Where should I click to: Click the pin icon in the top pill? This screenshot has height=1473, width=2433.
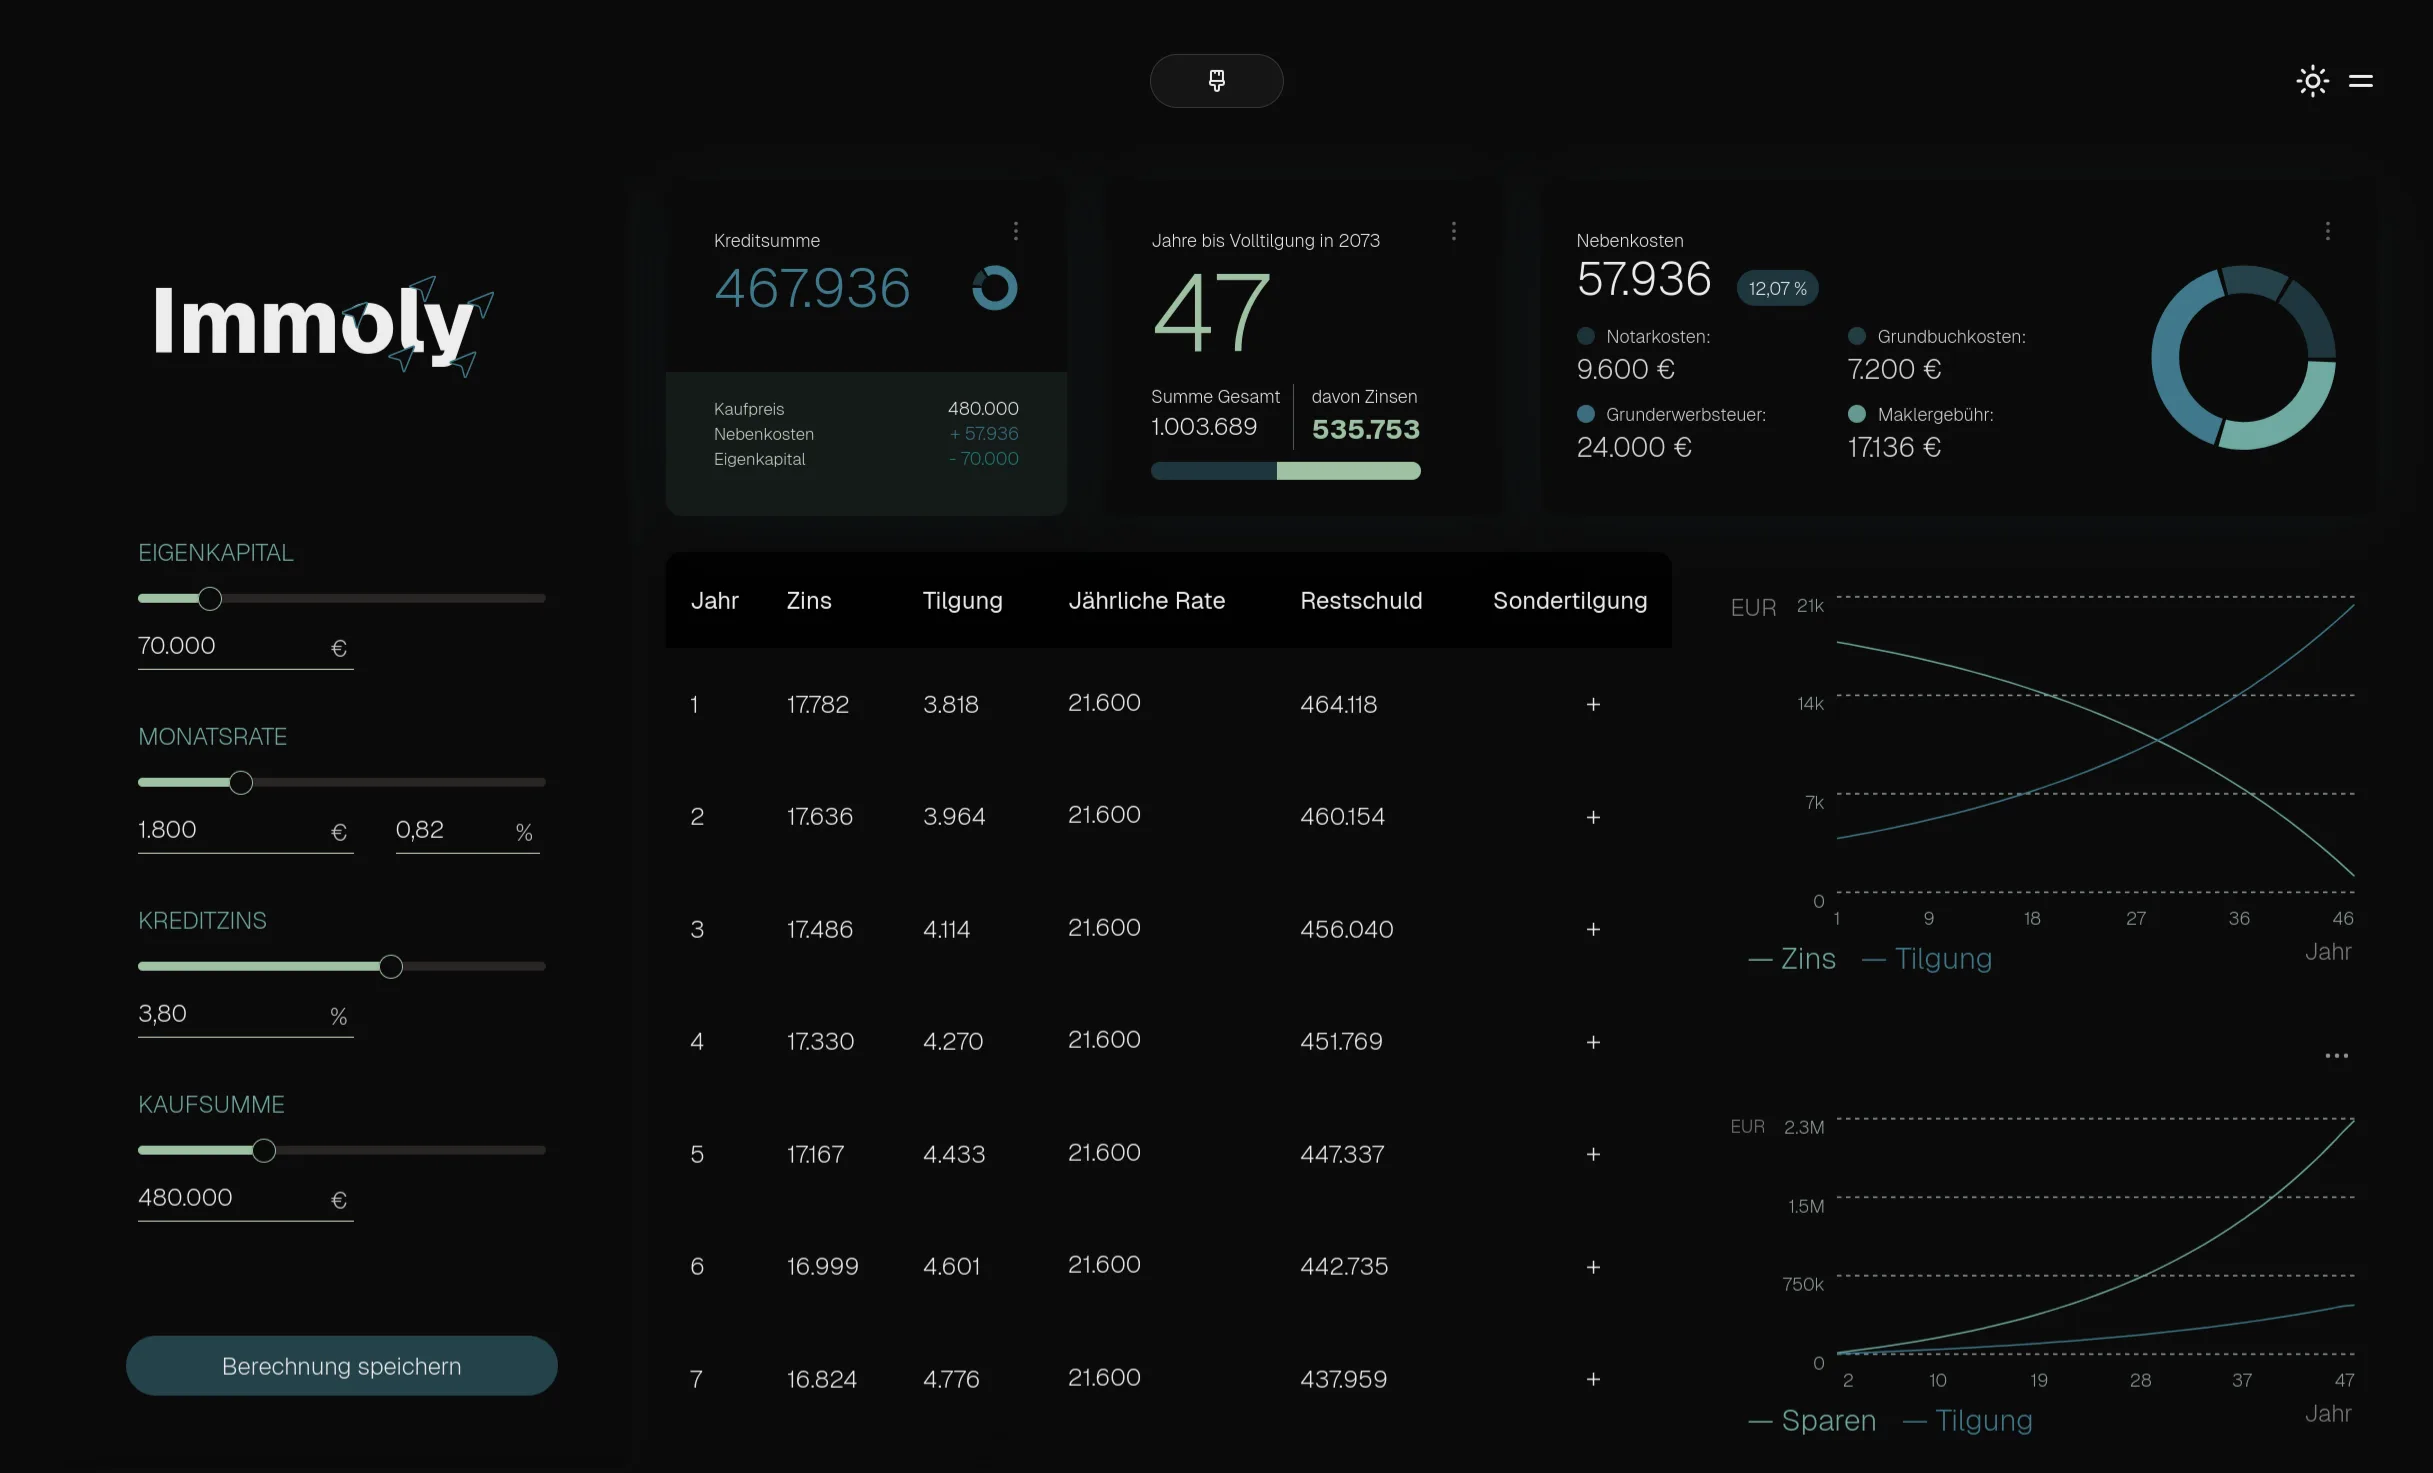1216,81
